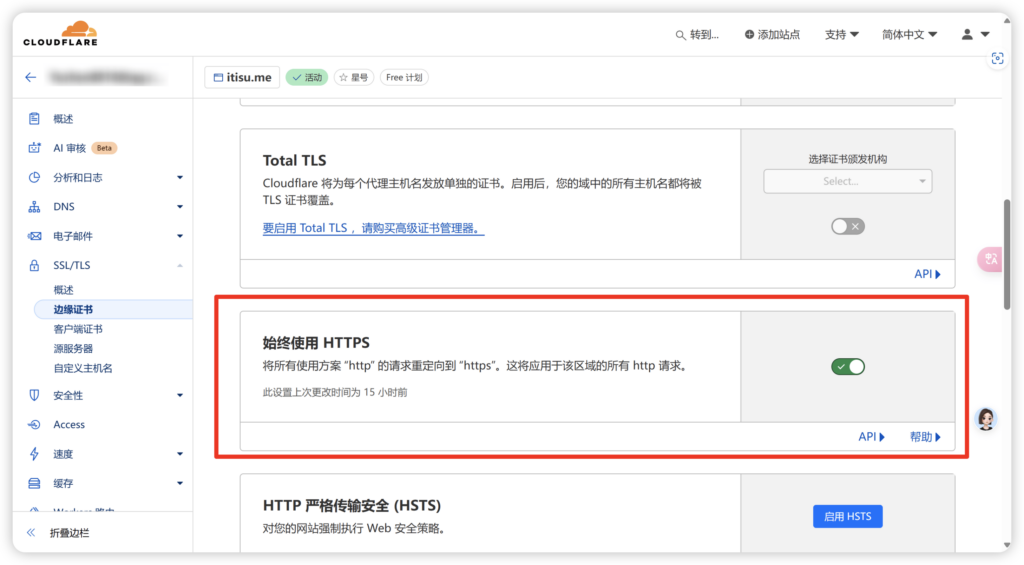Select 概述 under SSL/TLS

(63, 289)
